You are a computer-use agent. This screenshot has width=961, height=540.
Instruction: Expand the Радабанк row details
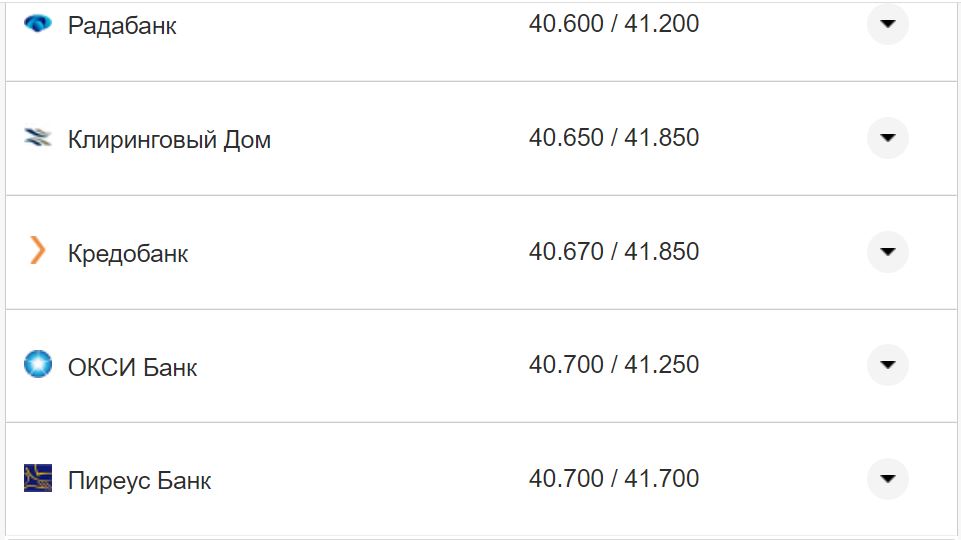887,24
